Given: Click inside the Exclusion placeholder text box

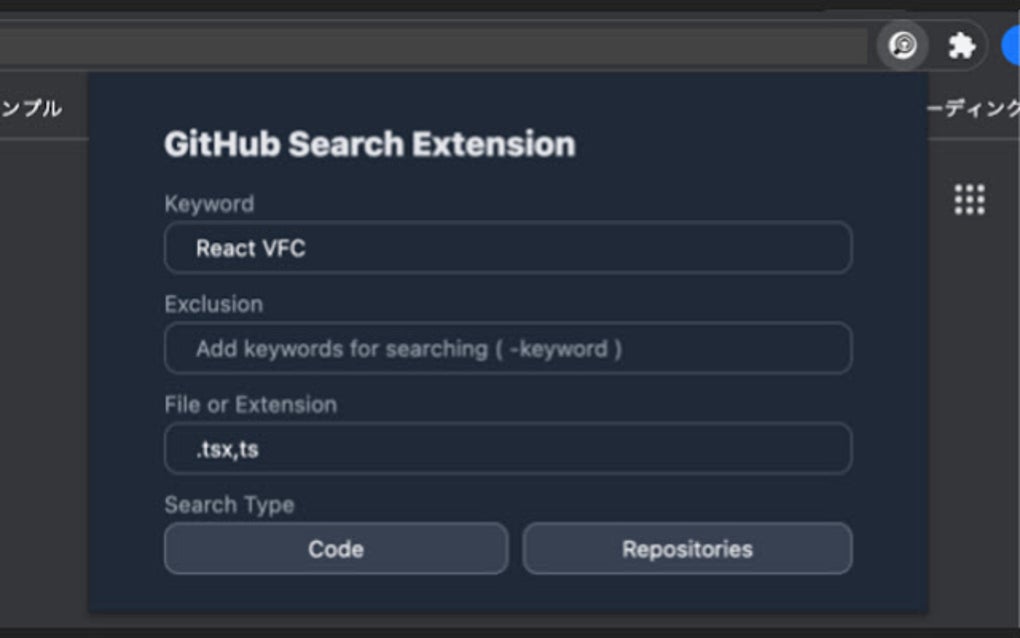Looking at the screenshot, I should 505,347.
